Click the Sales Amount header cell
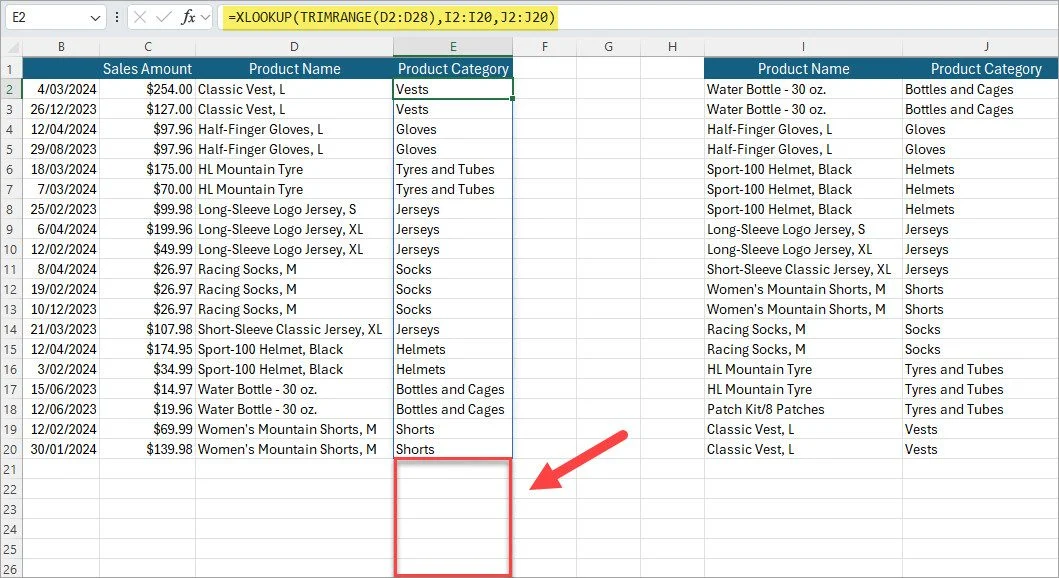 pos(147,69)
